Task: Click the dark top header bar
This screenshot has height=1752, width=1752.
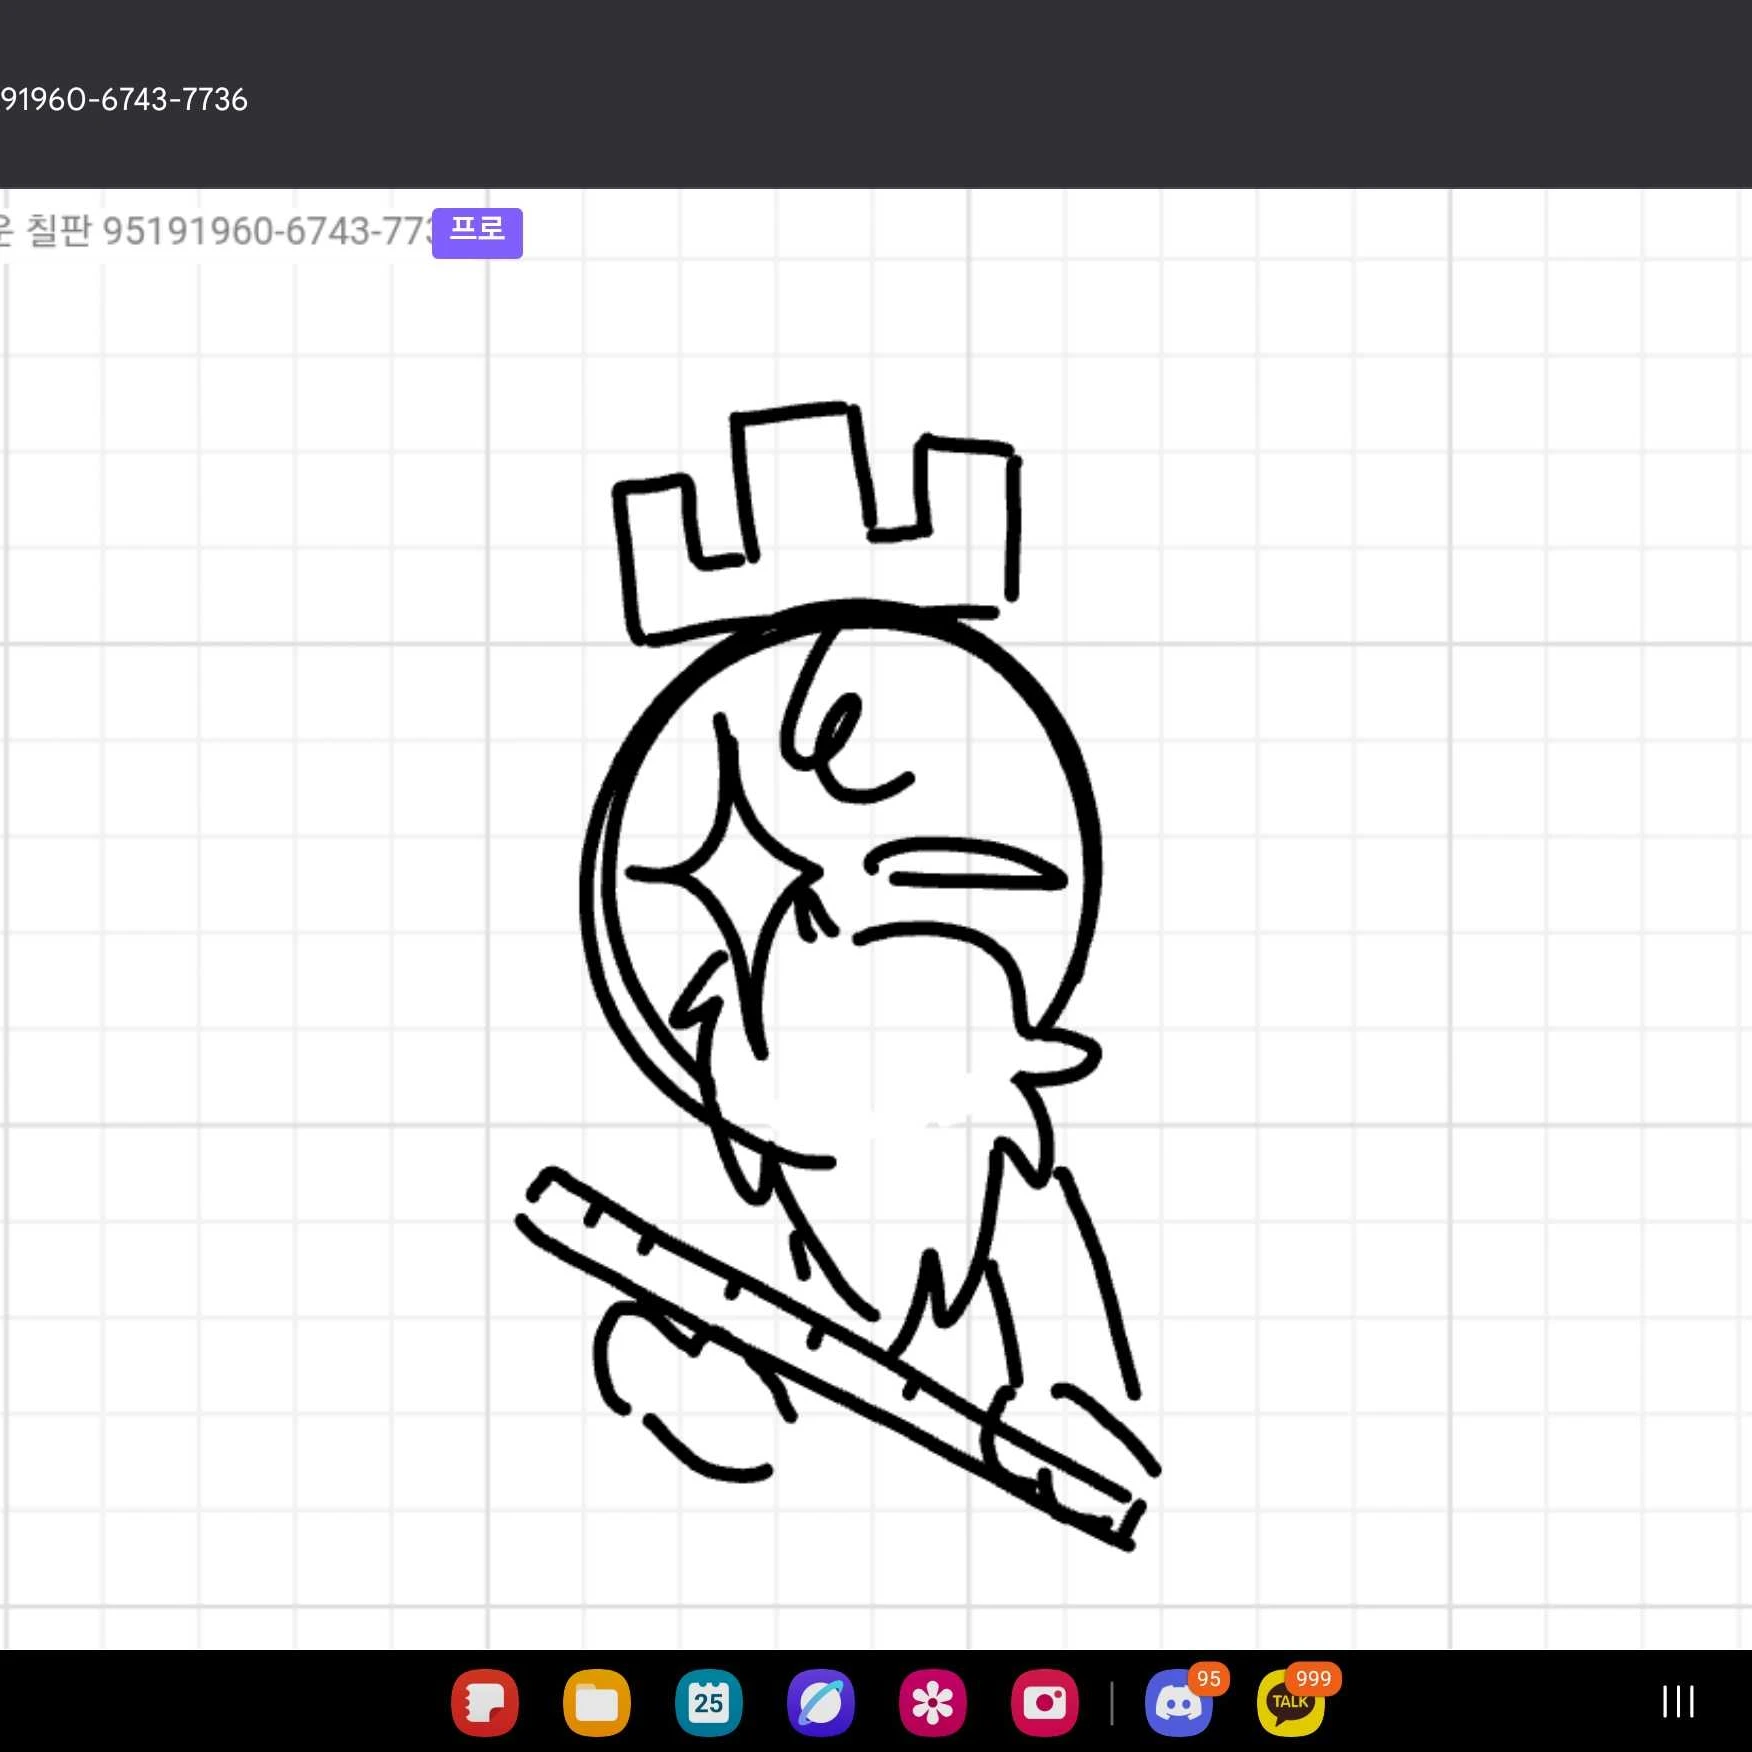Action: pos(876,94)
